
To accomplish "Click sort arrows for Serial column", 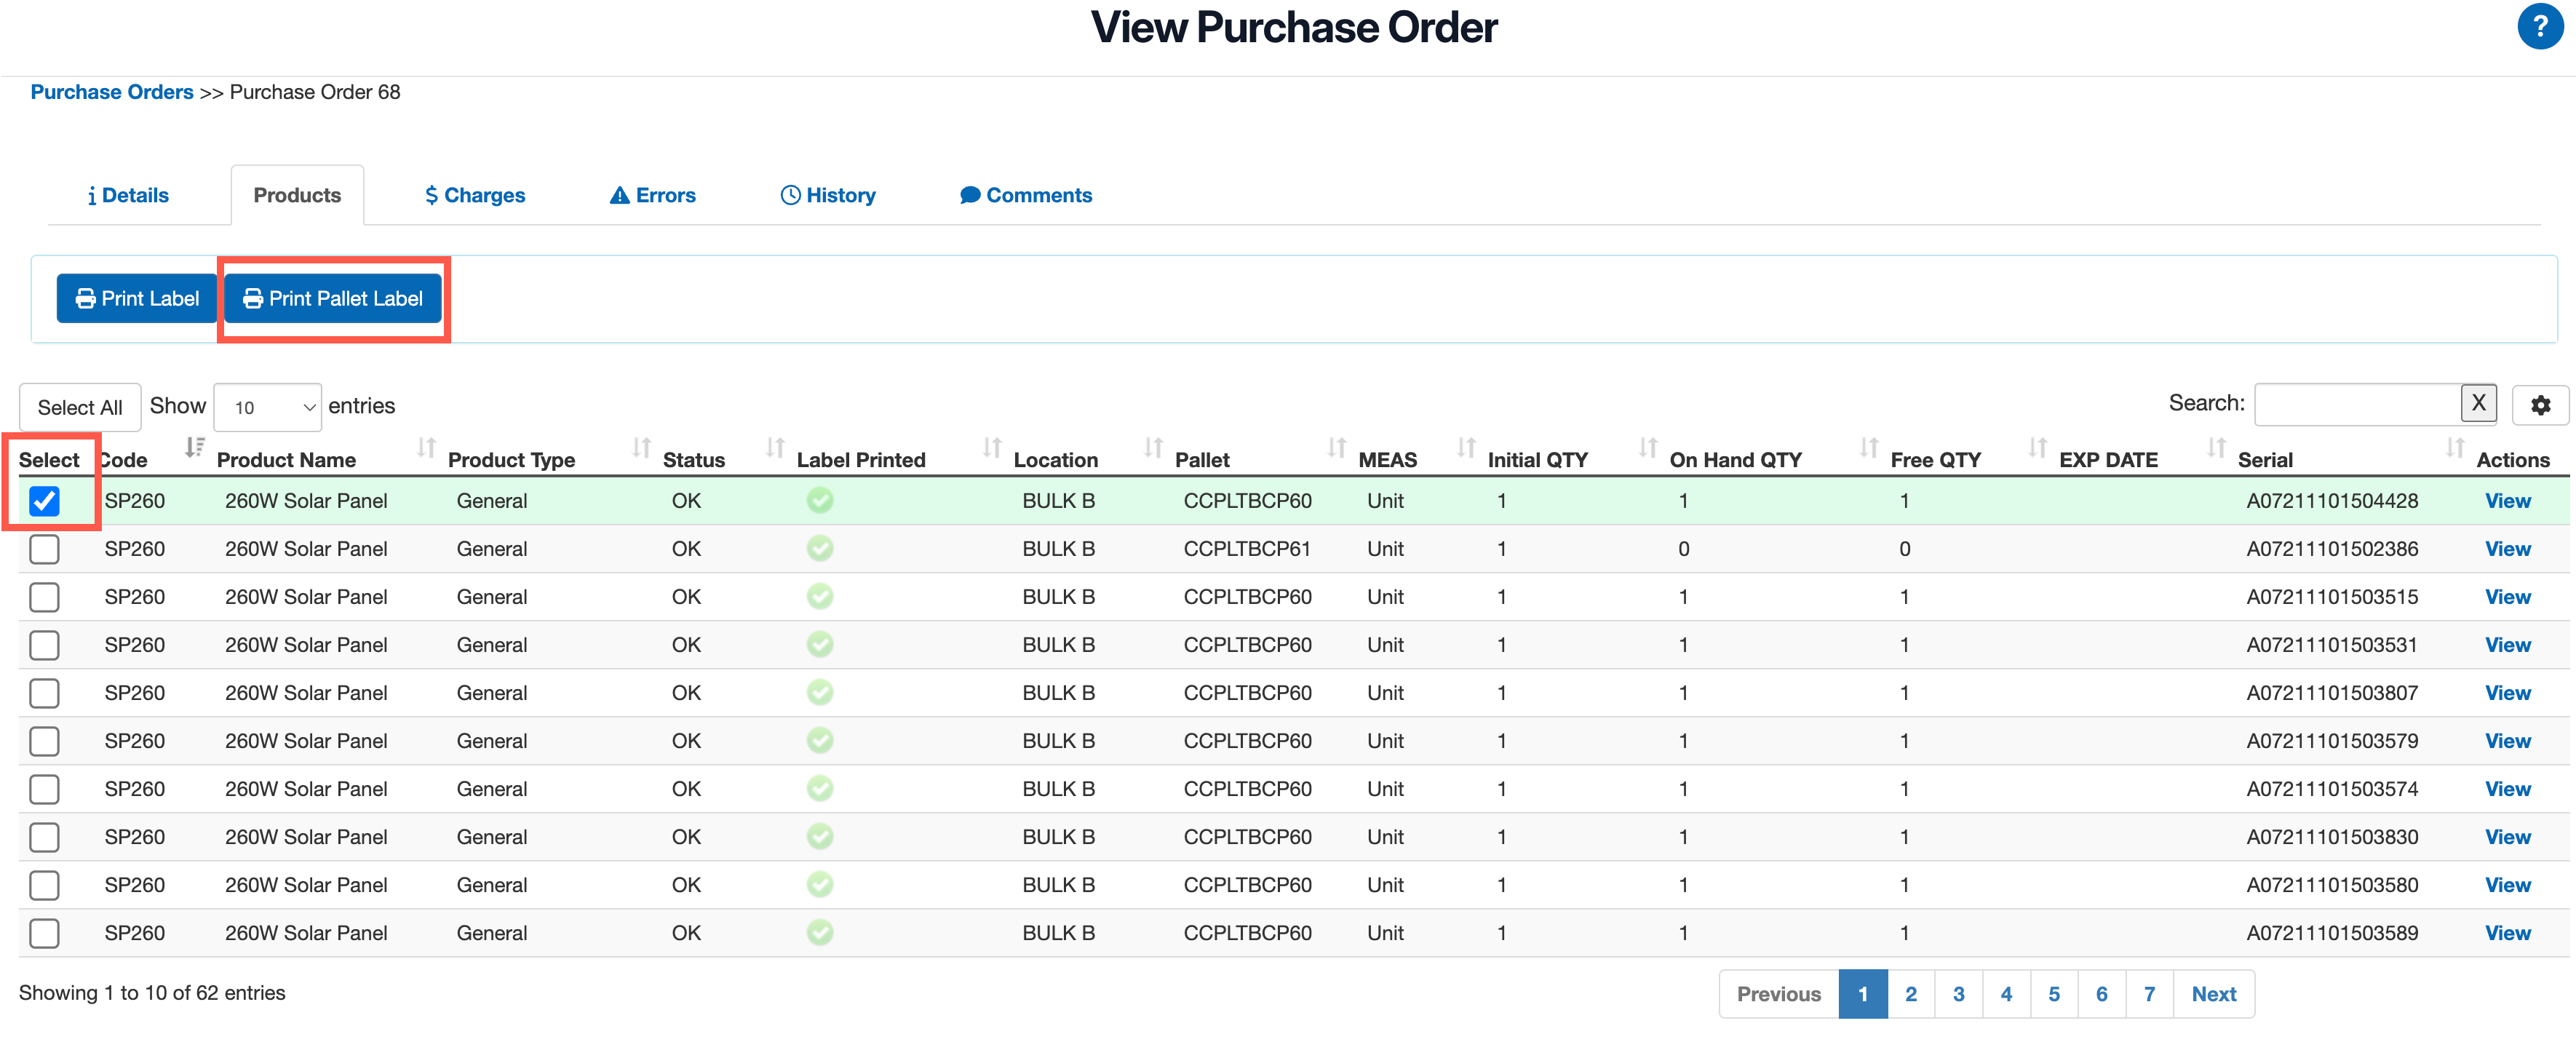I will click(x=2454, y=447).
